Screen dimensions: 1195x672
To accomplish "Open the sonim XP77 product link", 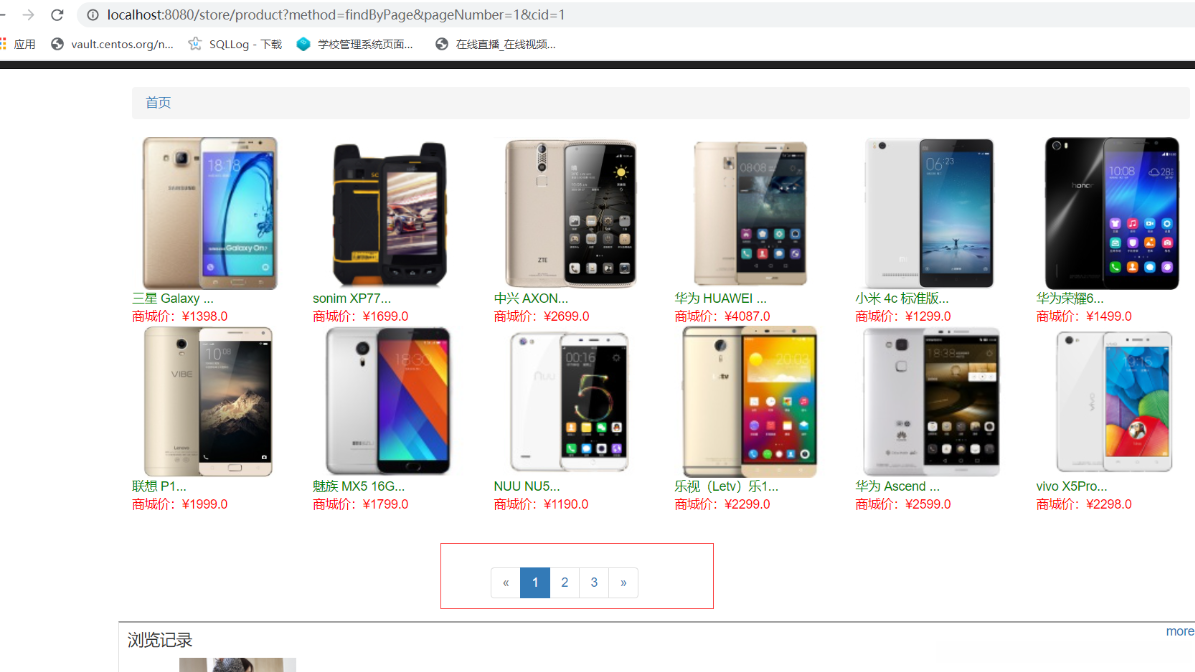I will click(351, 299).
